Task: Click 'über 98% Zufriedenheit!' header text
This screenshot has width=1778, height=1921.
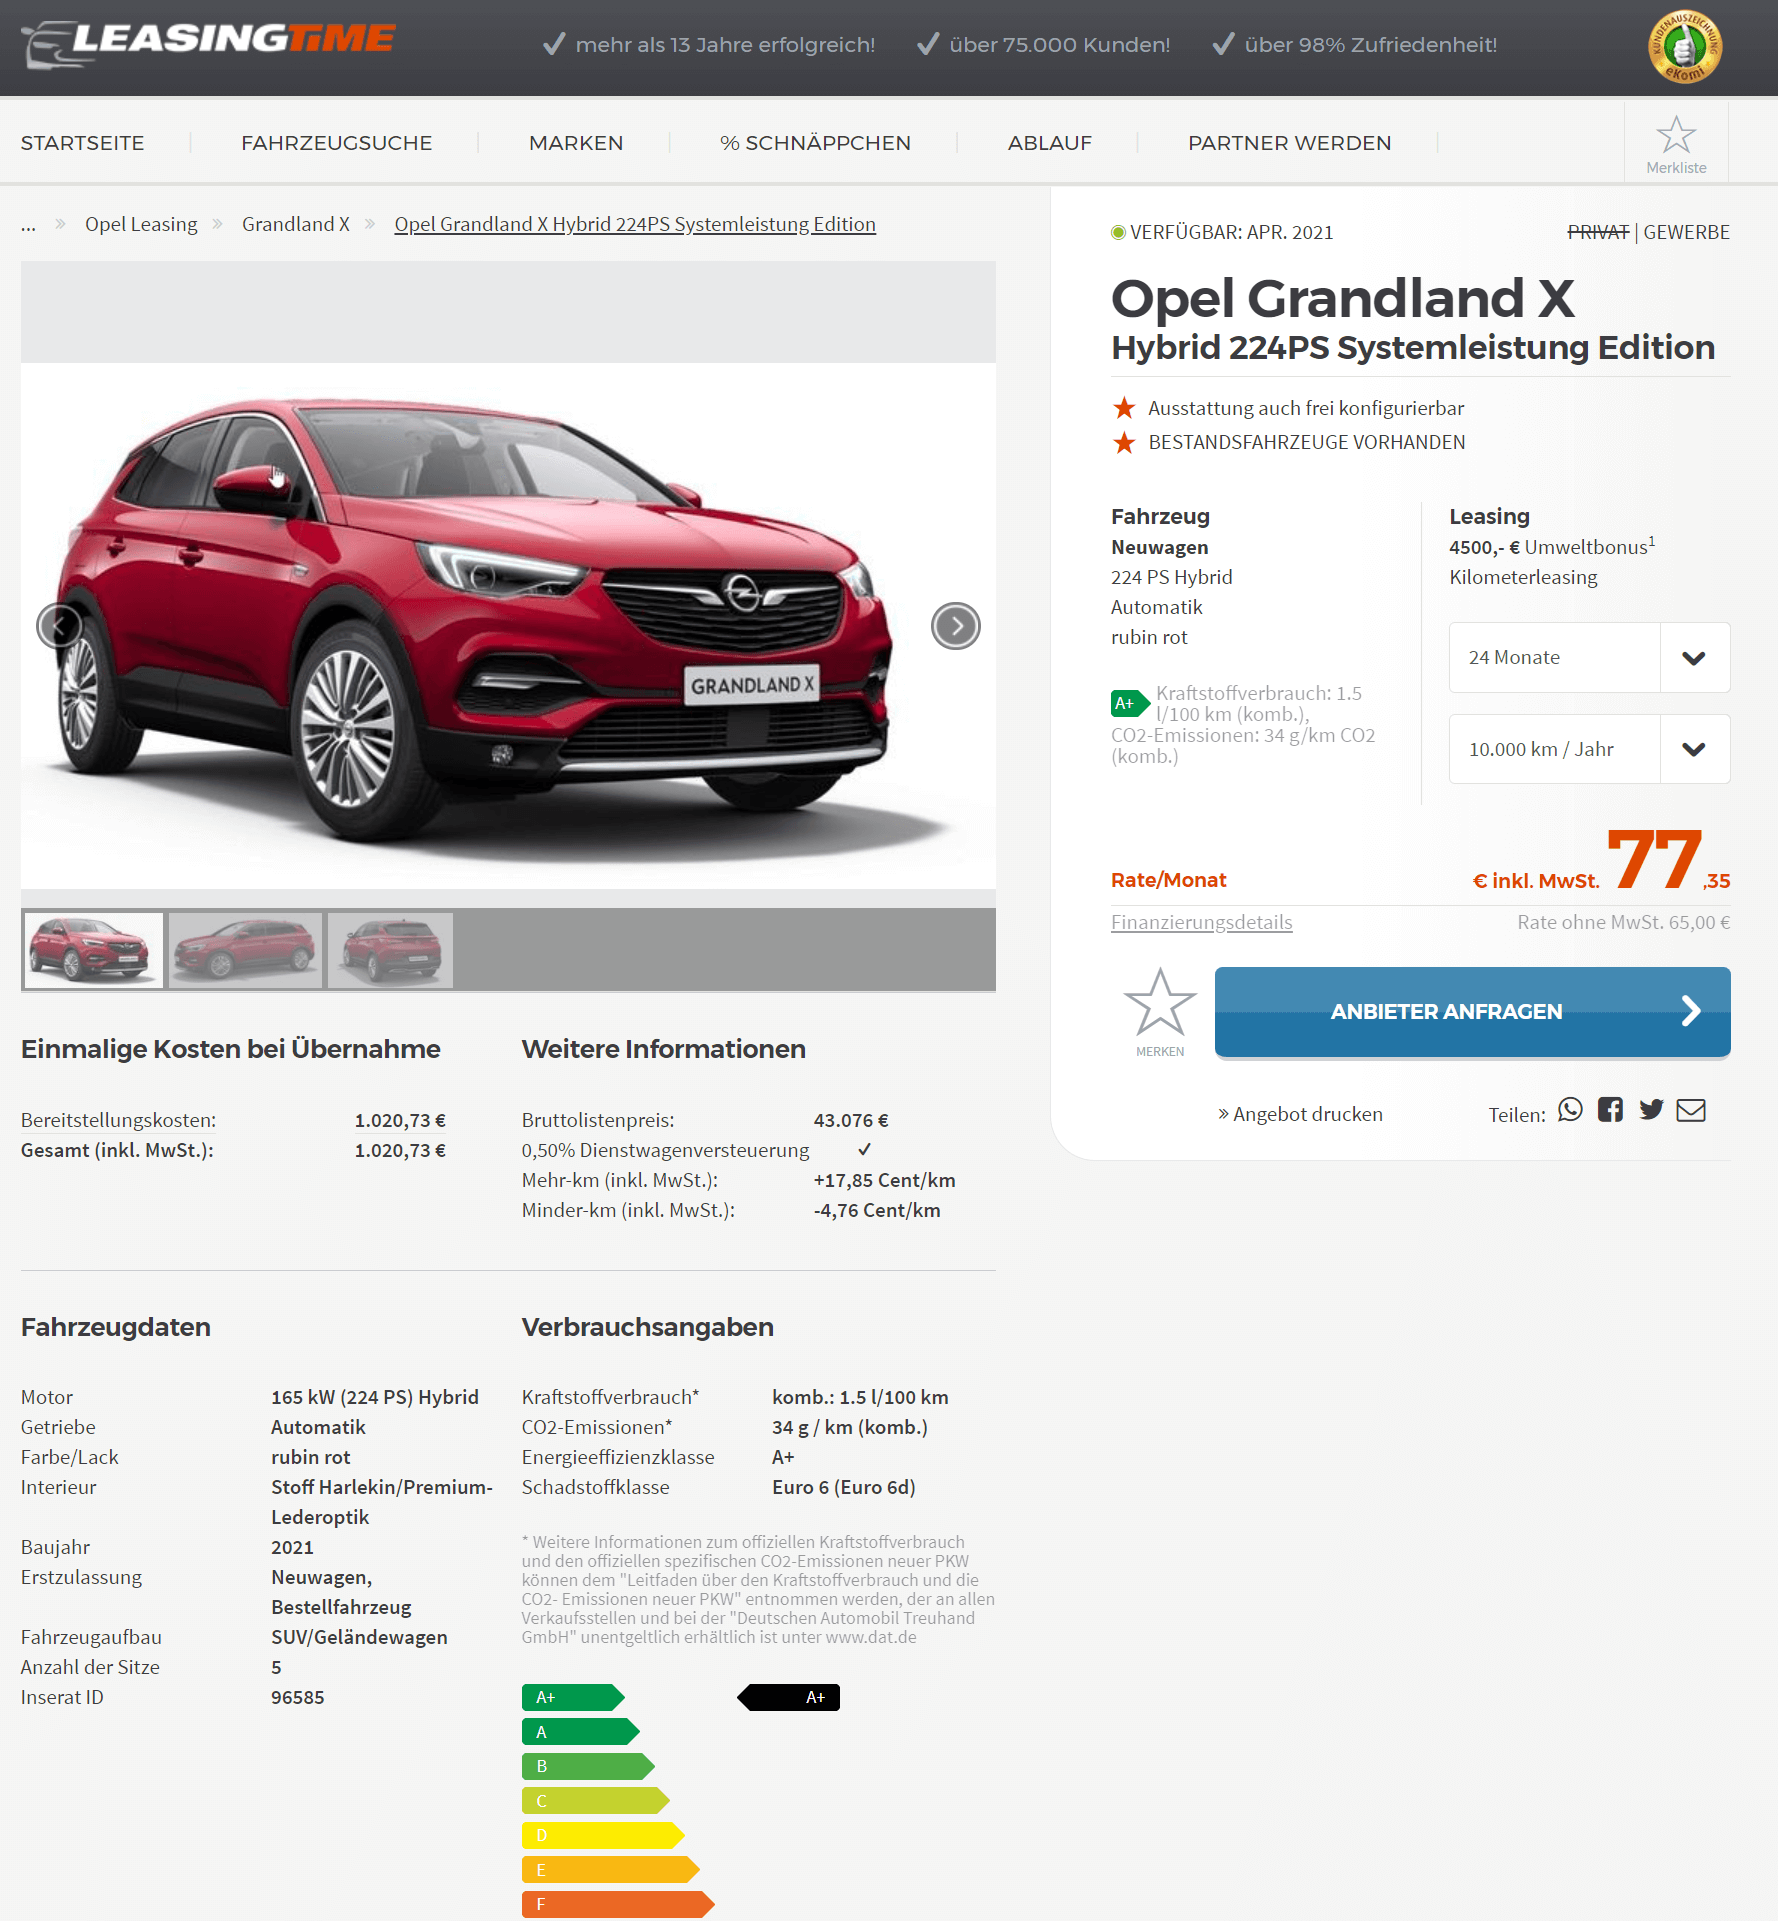Action: (x=1370, y=45)
